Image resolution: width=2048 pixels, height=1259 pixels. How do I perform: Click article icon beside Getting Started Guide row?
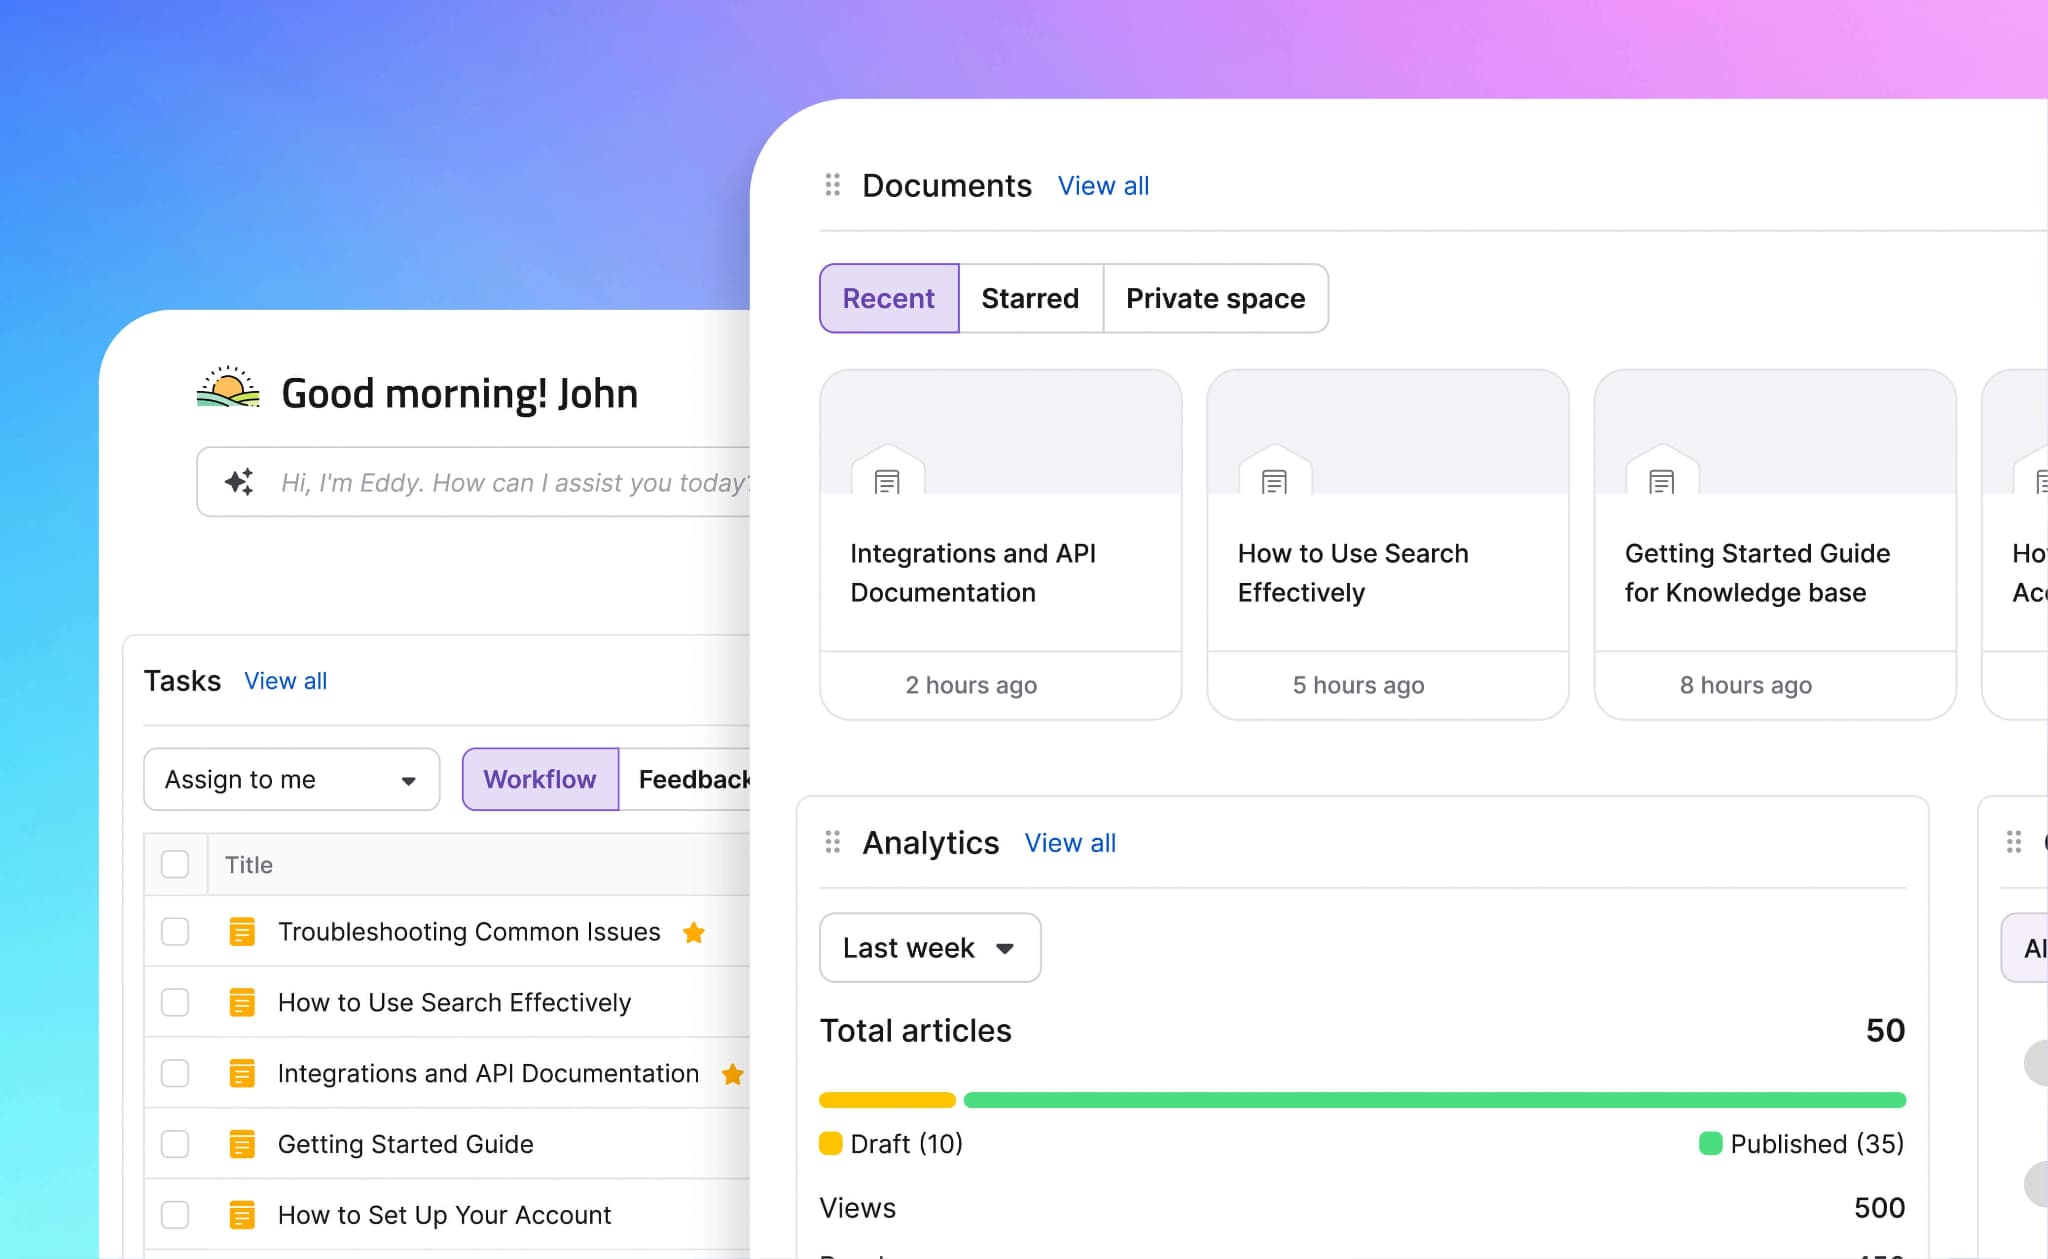242,1144
